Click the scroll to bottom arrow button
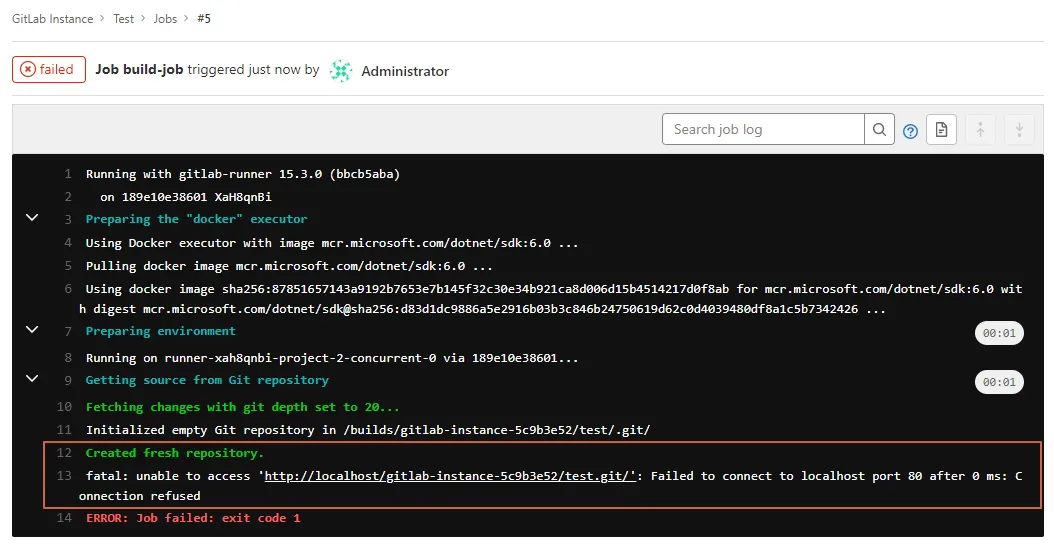1054x547 pixels. tap(1019, 129)
